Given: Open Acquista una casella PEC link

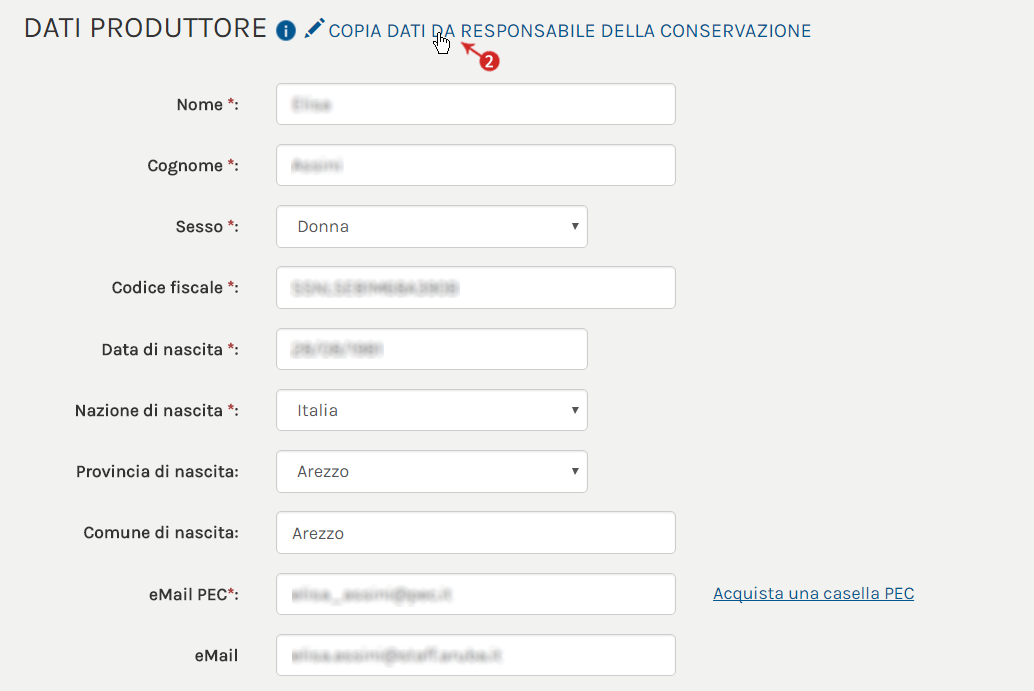Looking at the screenshot, I should tap(814, 593).
